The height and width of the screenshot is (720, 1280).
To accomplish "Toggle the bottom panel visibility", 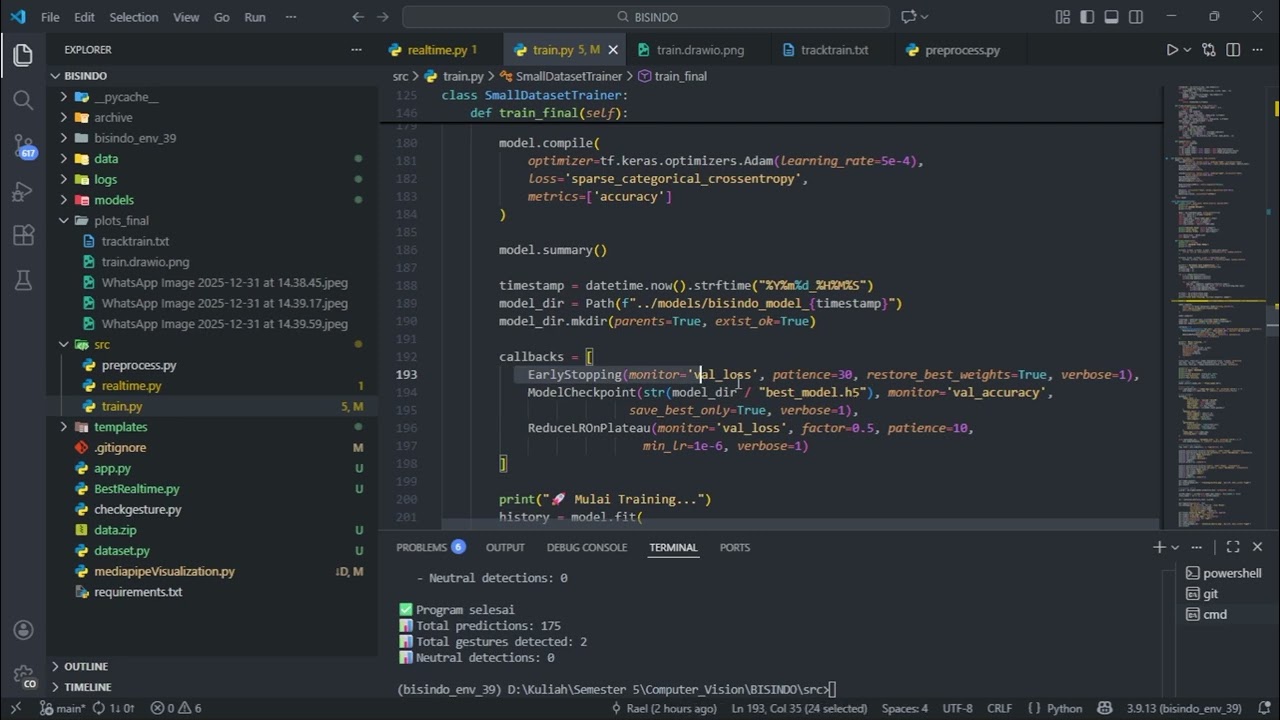I will (1112, 17).
